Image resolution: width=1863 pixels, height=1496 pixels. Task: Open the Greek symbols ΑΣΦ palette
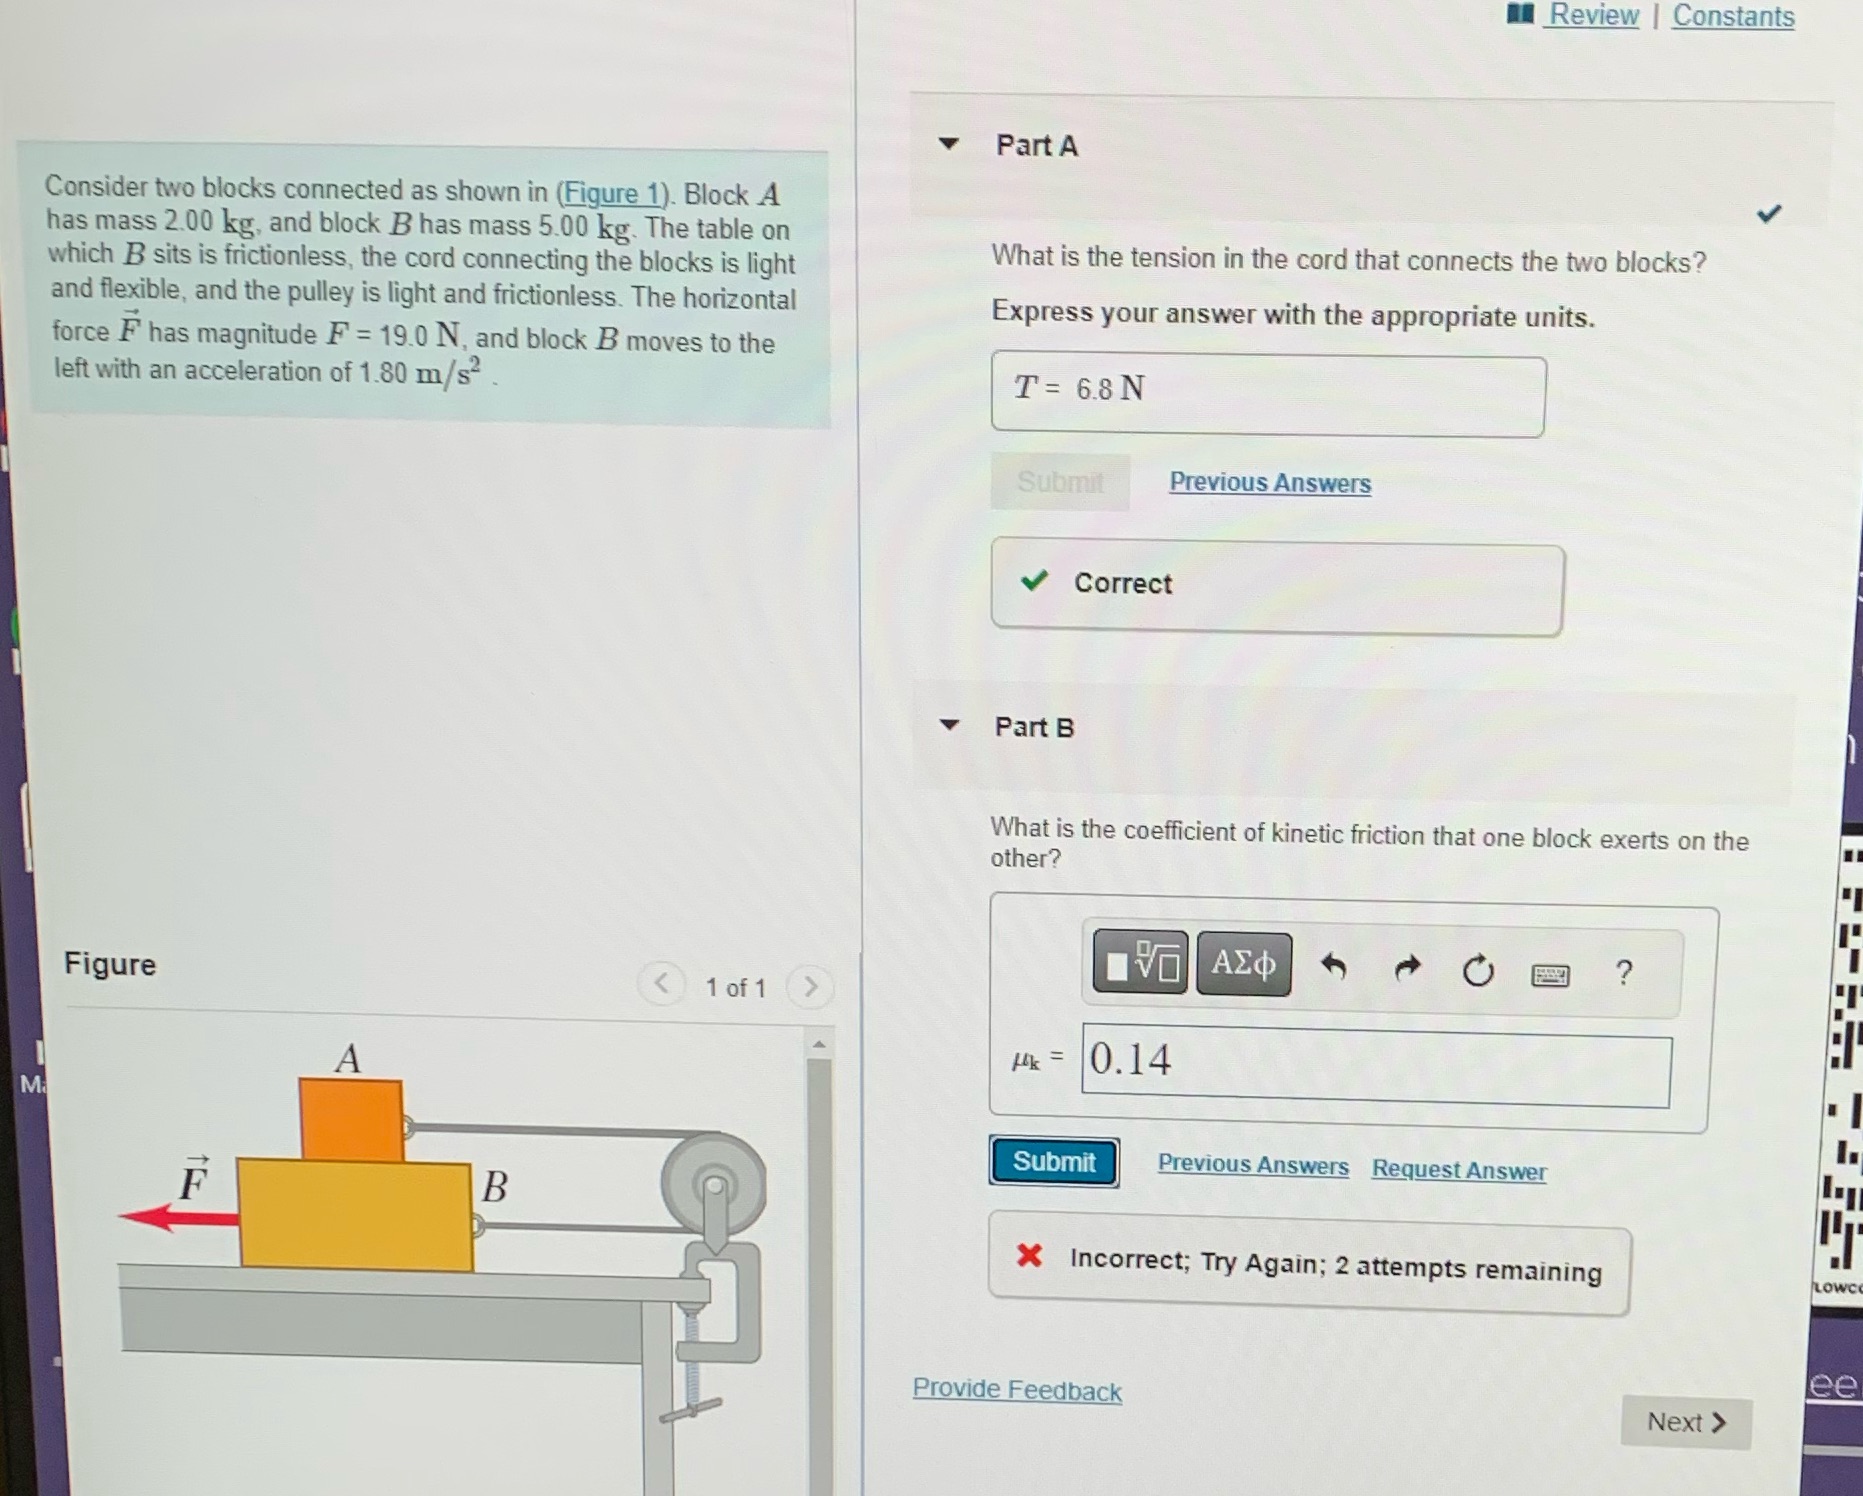1243,963
